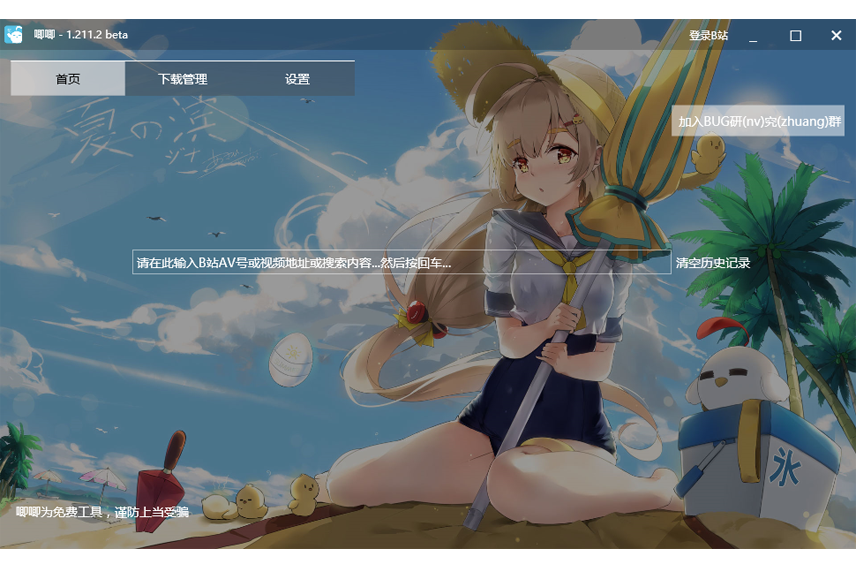The width and height of the screenshot is (856, 568).
Task: Click 登录B站 to log in
Action: (x=708, y=36)
